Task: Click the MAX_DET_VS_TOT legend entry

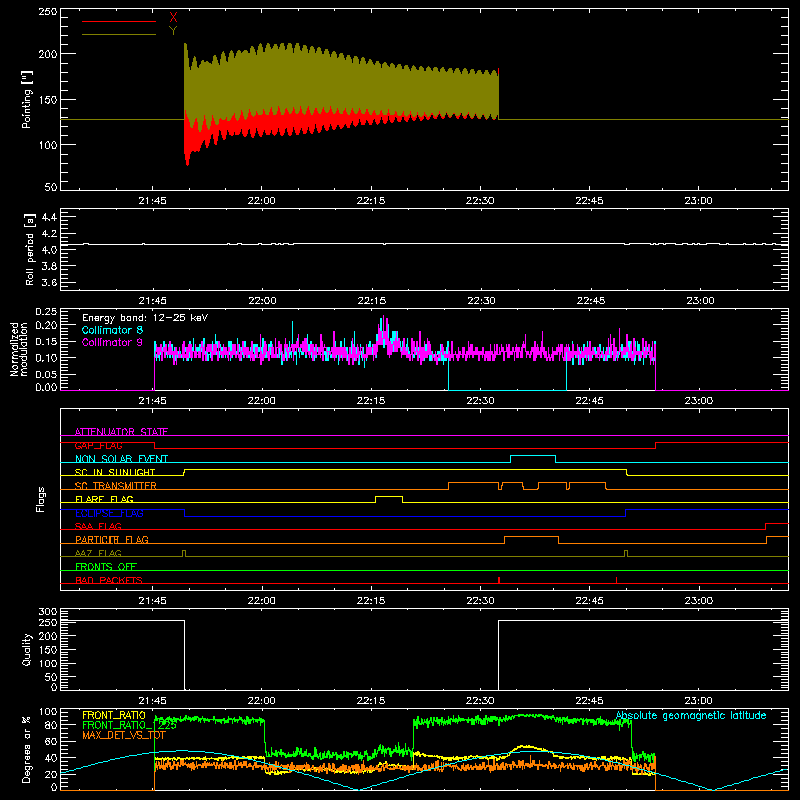Action: [x=123, y=735]
